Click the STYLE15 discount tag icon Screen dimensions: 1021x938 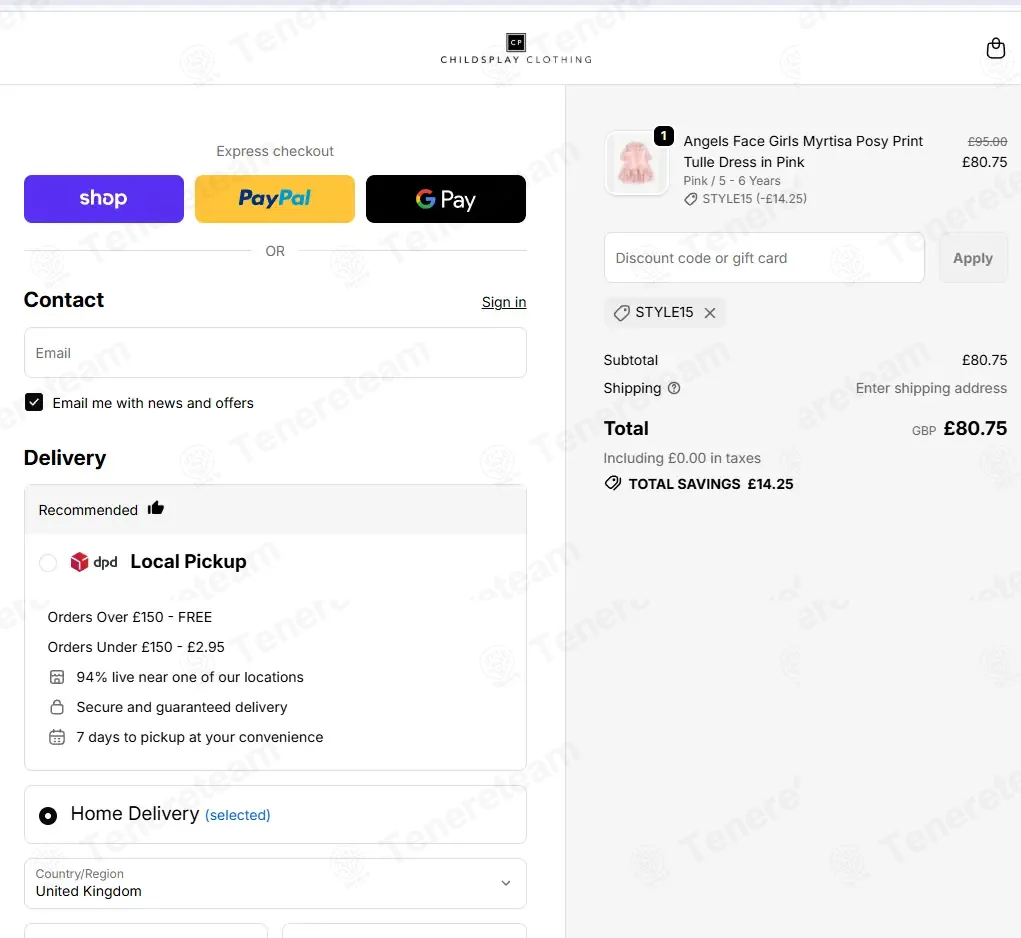click(x=621, y=313)
